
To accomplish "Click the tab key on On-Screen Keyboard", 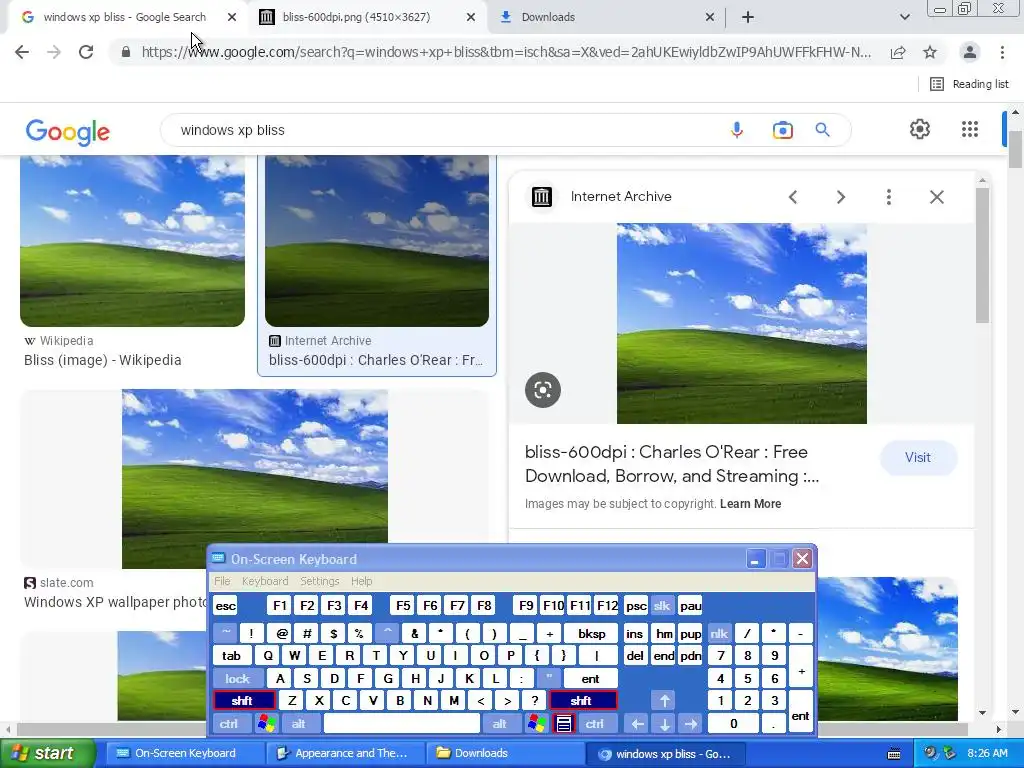I will click(232, 656).
